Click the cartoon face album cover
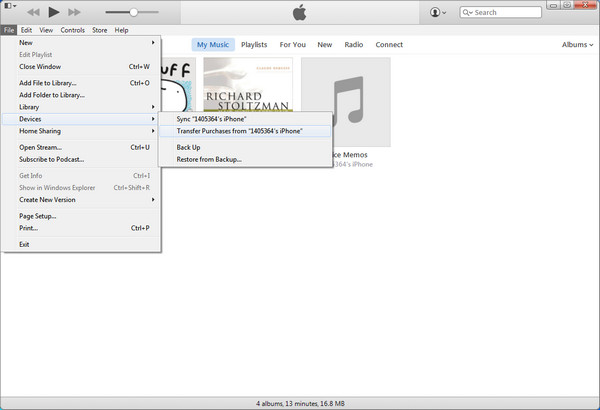Screen dimensions: 600x410 (179, 85)
